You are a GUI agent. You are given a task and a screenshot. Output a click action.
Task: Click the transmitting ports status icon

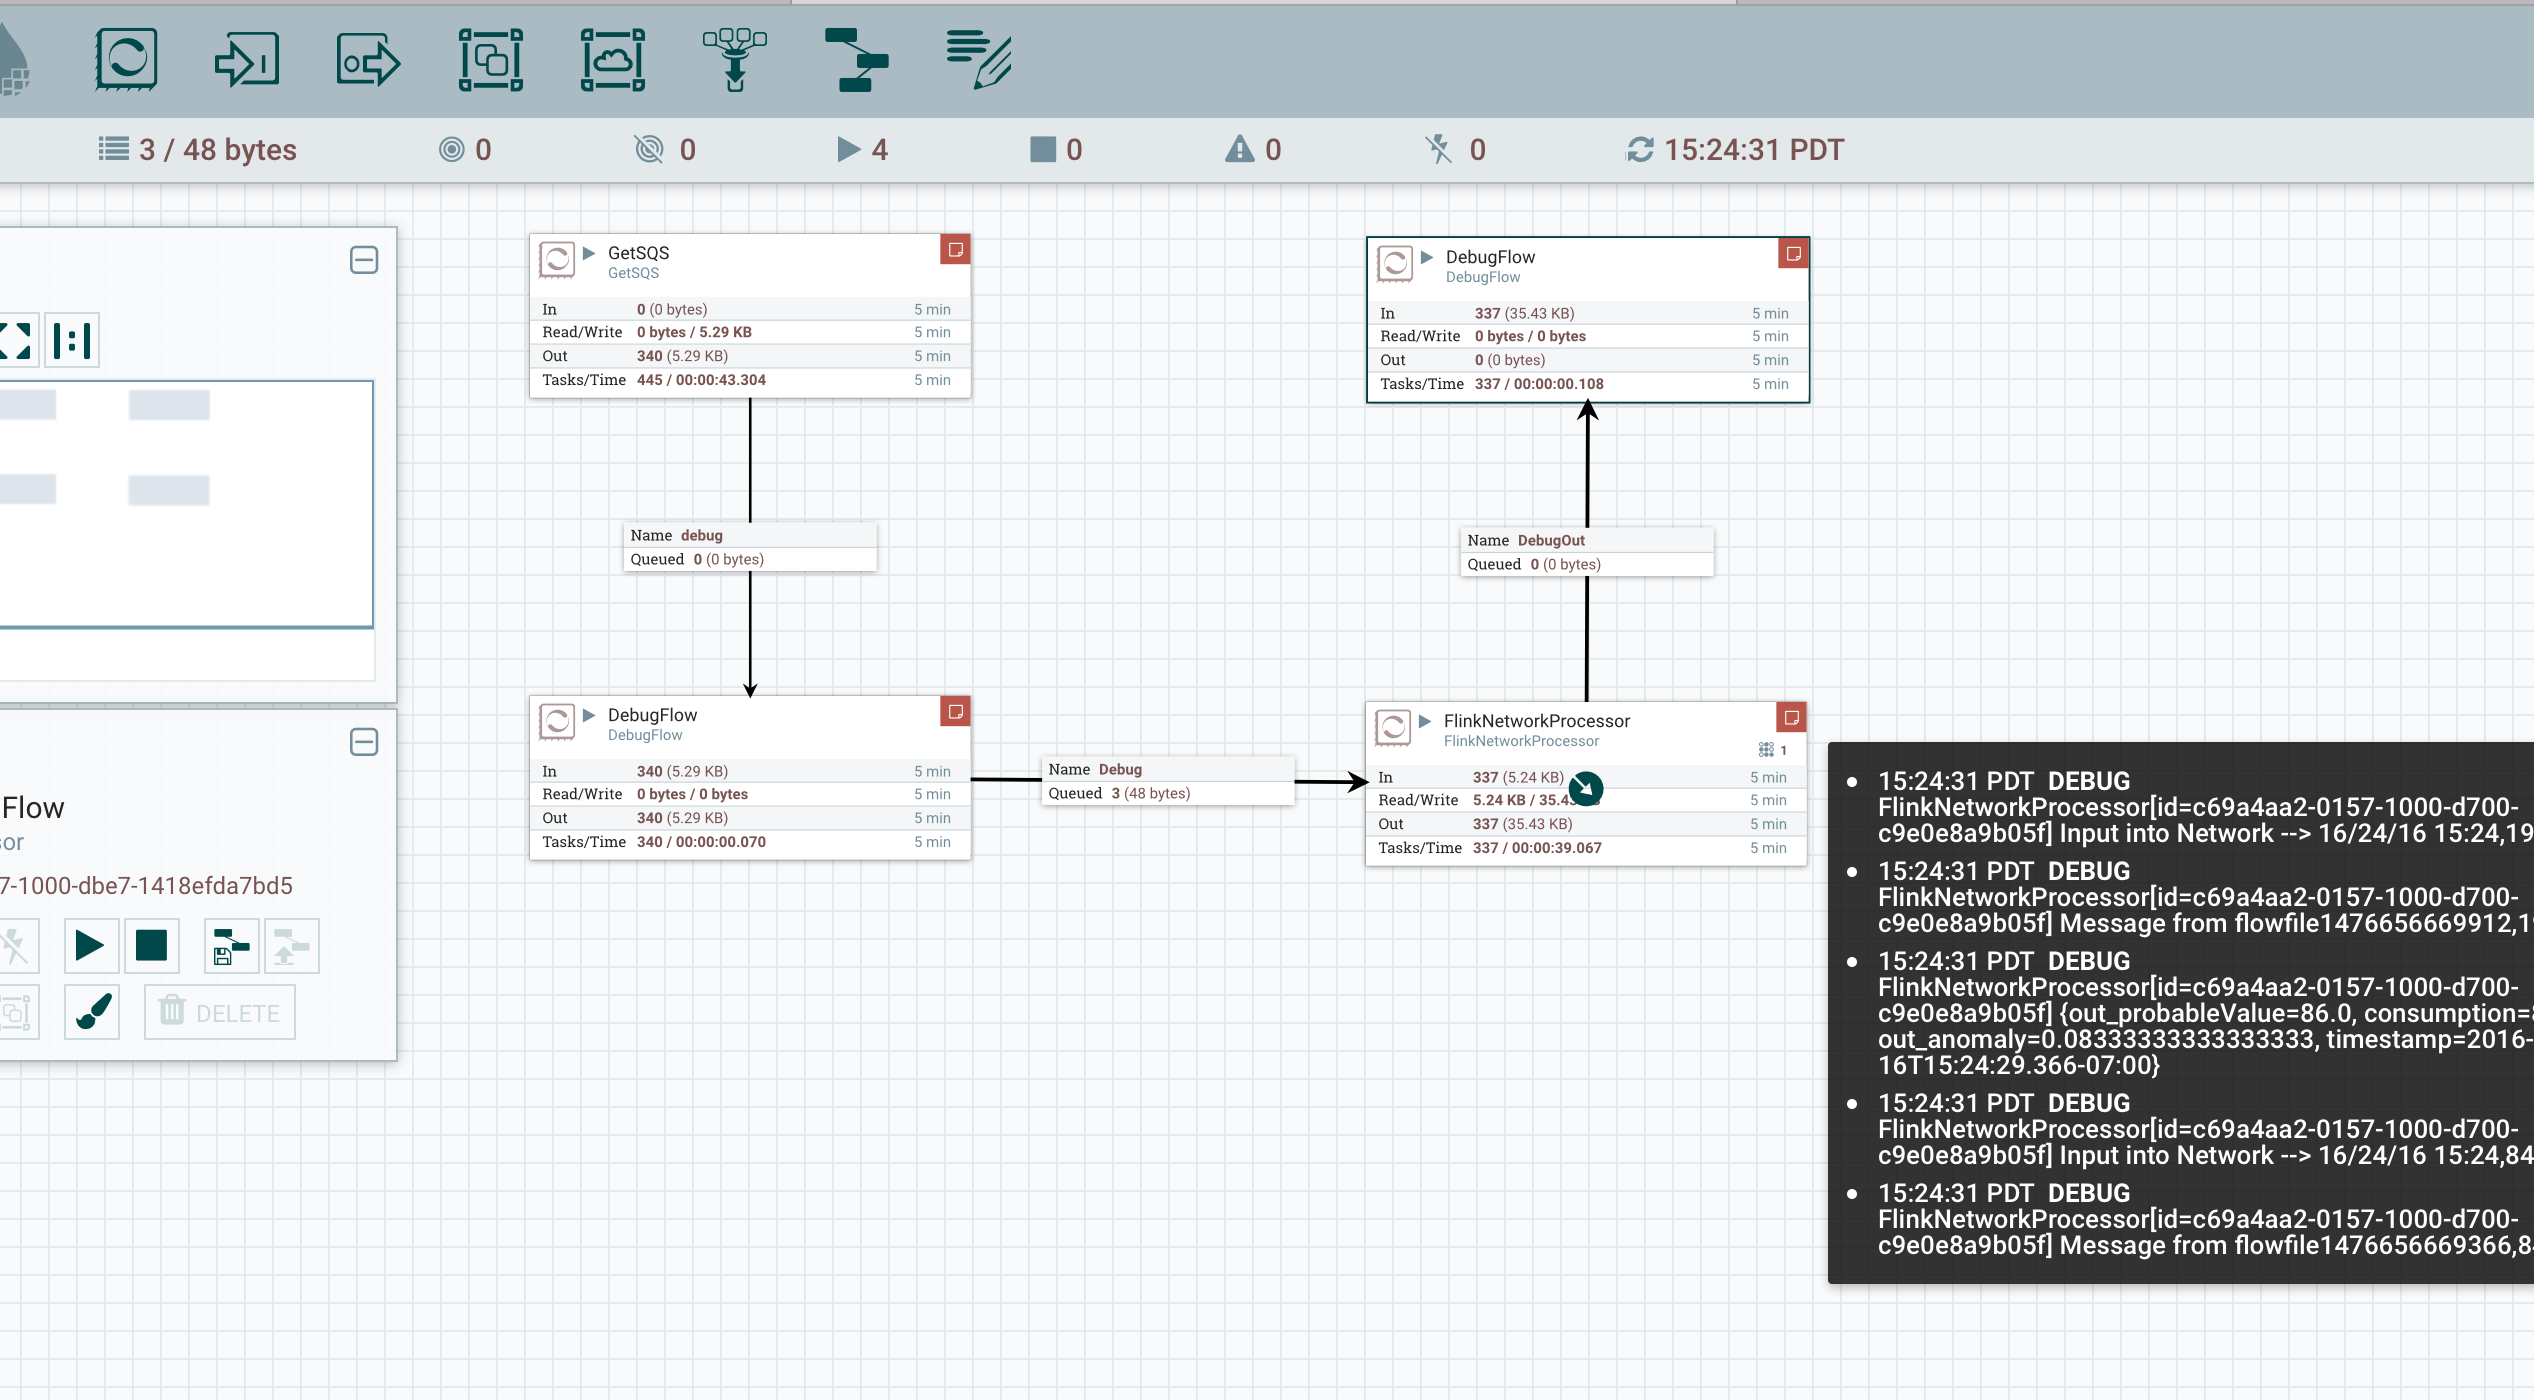coord(451,149)
